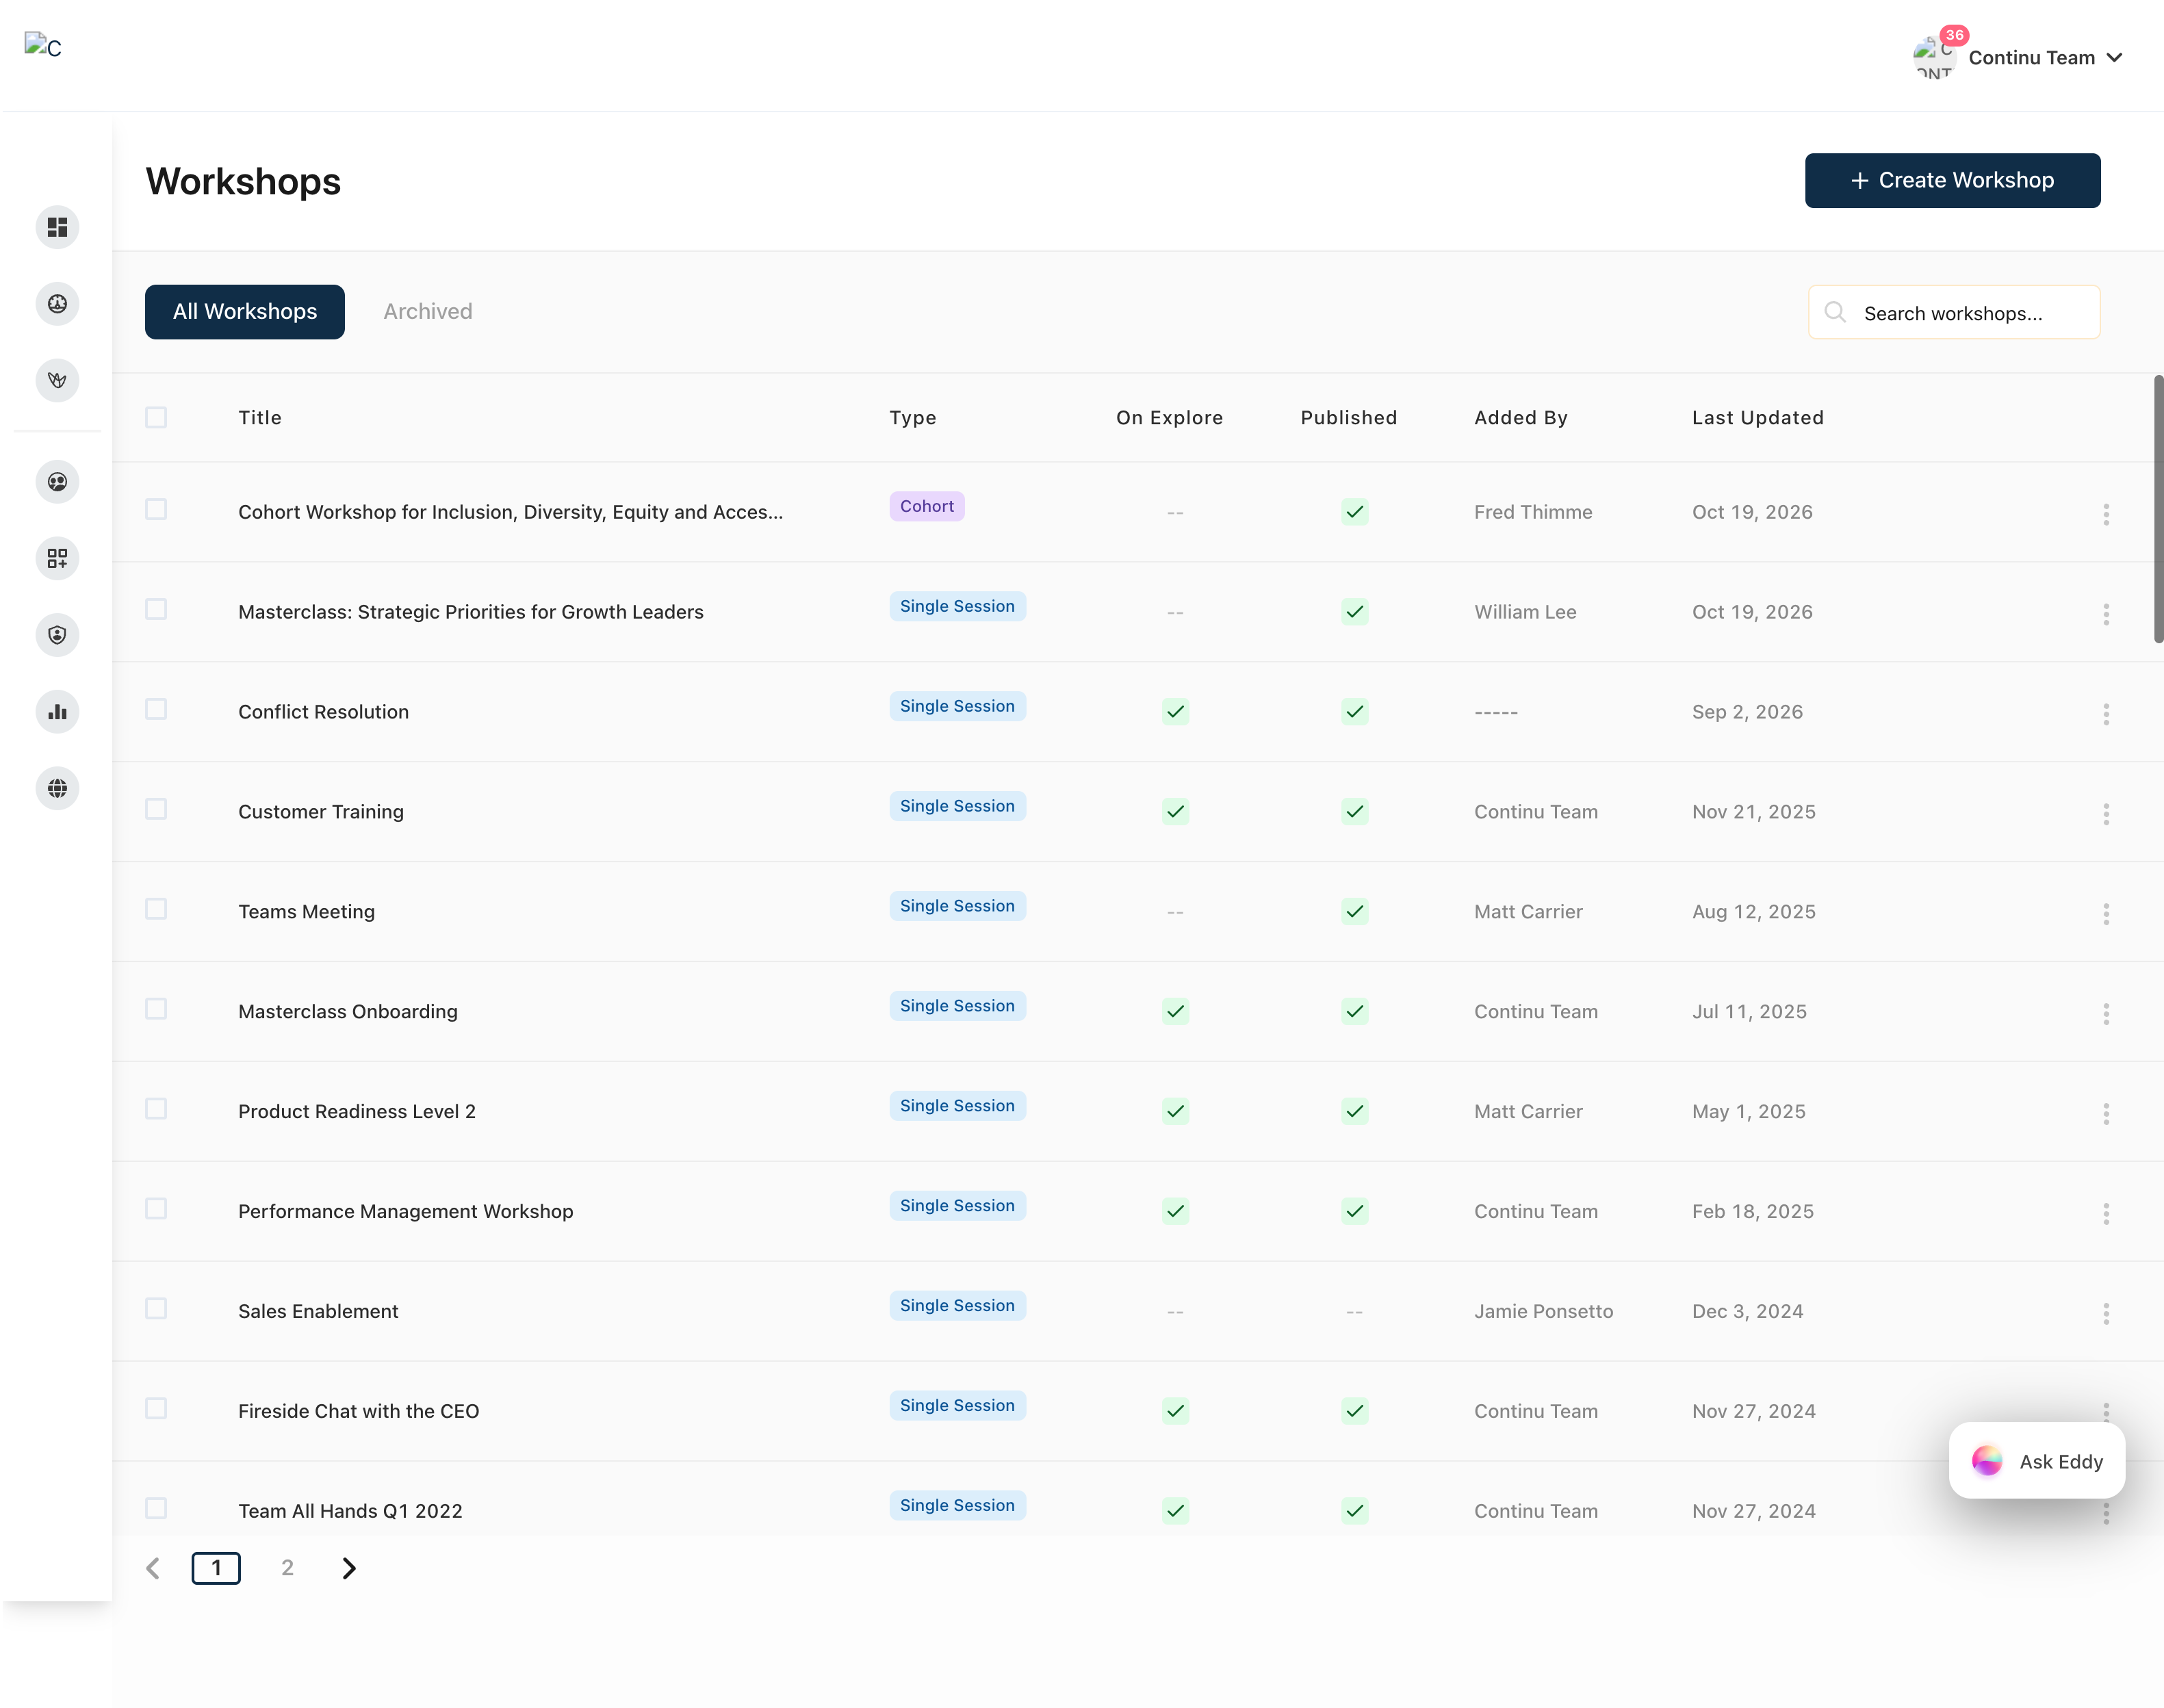Viewport: 2164px width, 1708px height.
Task: Check the Conflict Resolution row checkbox
Action: [x=156, y=710]
